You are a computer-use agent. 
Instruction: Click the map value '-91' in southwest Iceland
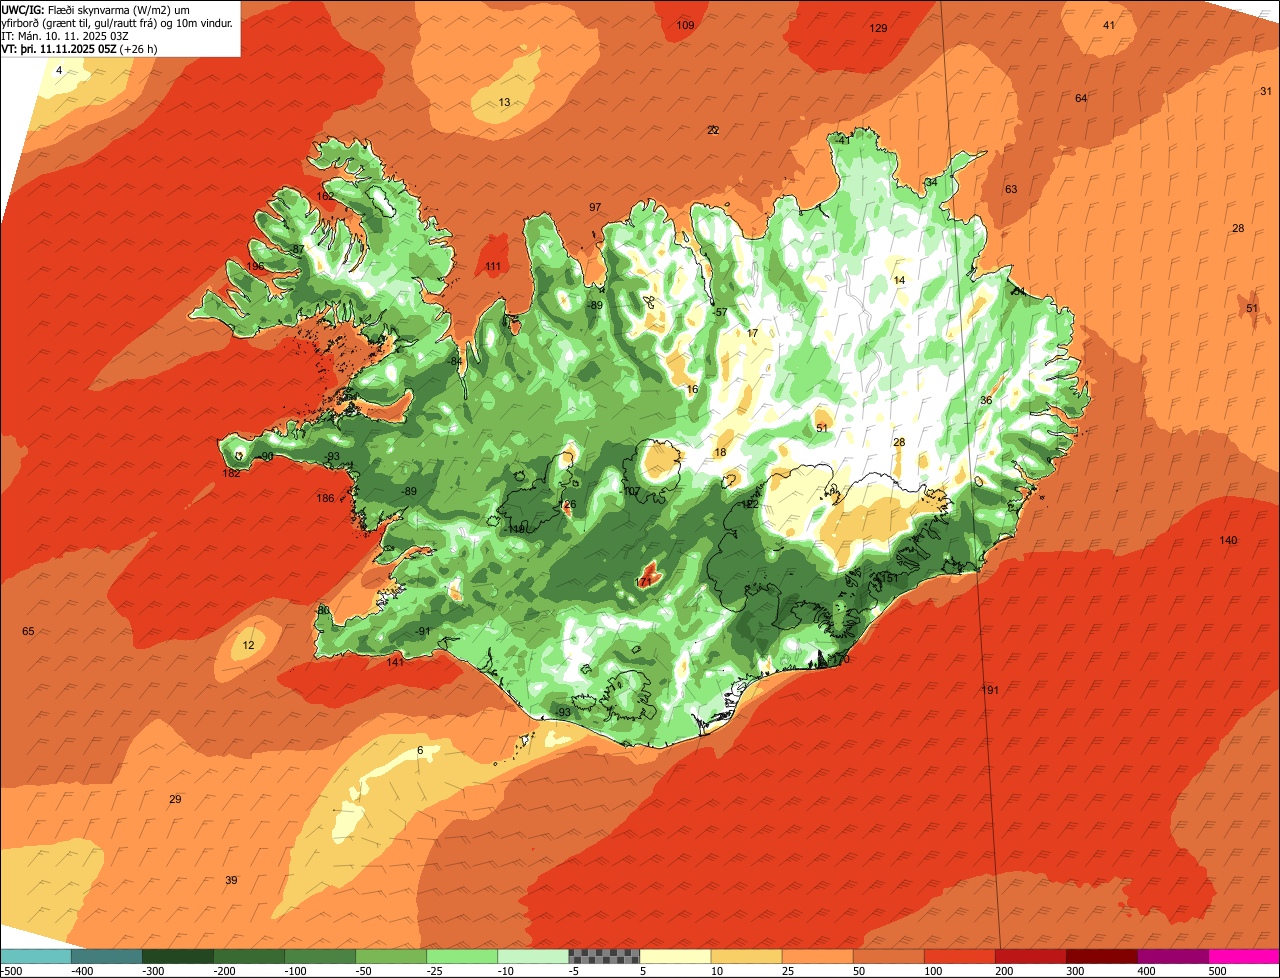[x=422, y=631]
